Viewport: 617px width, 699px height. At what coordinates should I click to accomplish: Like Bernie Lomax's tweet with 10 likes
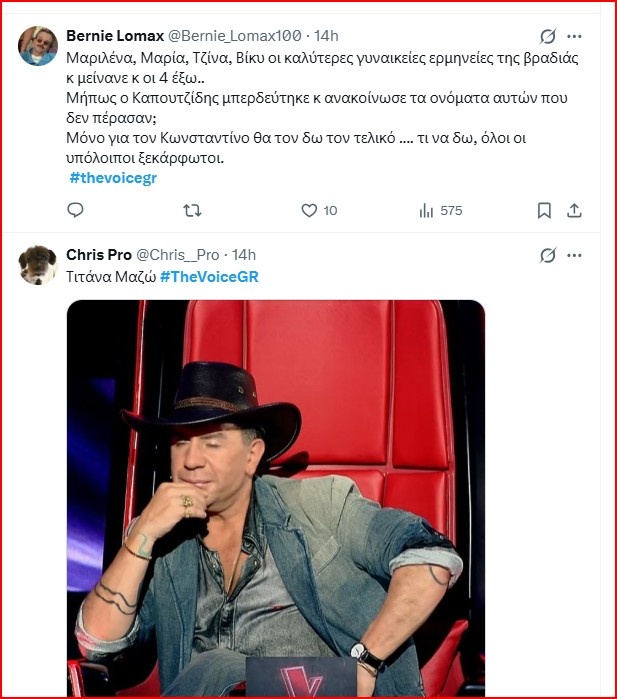click(319, 210)
